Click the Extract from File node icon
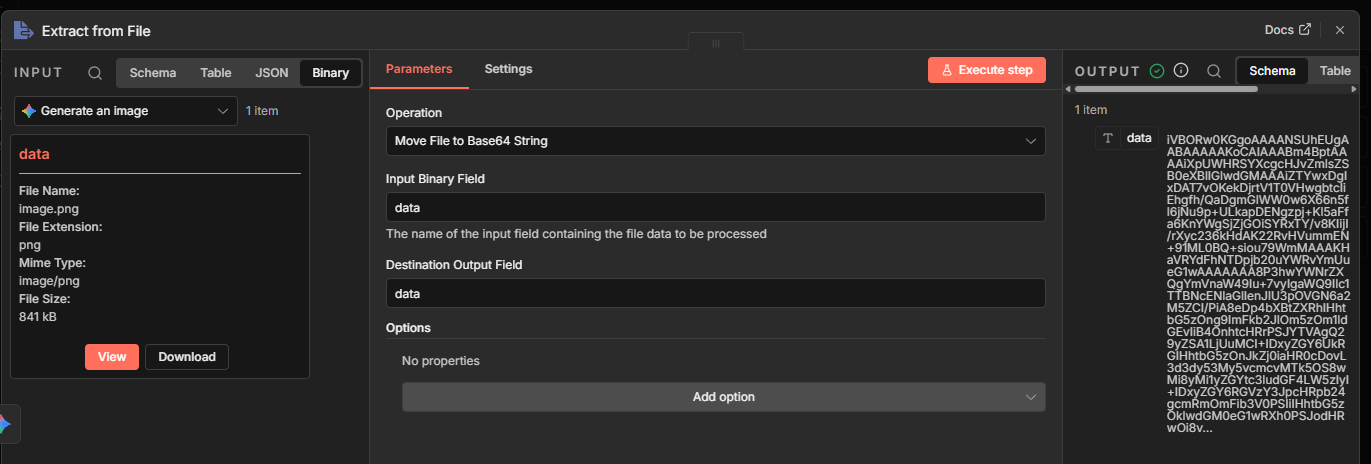The width and height of the screenshot is (1371, 464). pyautogui.click(x=23, y=30)
